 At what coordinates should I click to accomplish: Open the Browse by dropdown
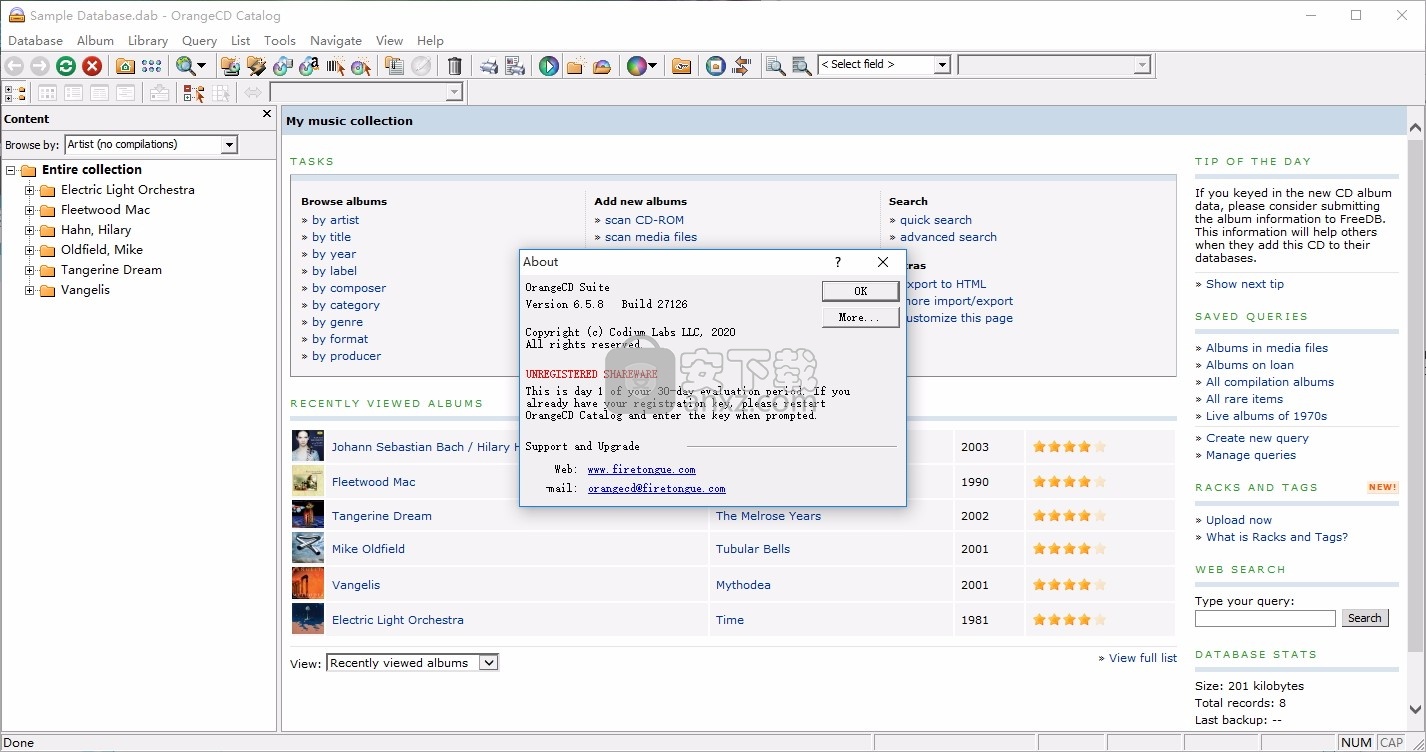[229, 145]
